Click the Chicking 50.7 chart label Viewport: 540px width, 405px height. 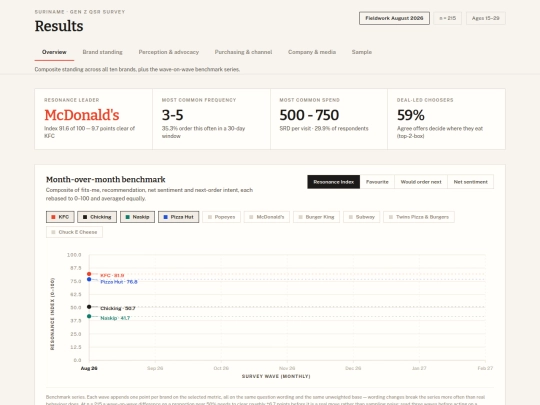pyautogui.click(x=118, y=308)
